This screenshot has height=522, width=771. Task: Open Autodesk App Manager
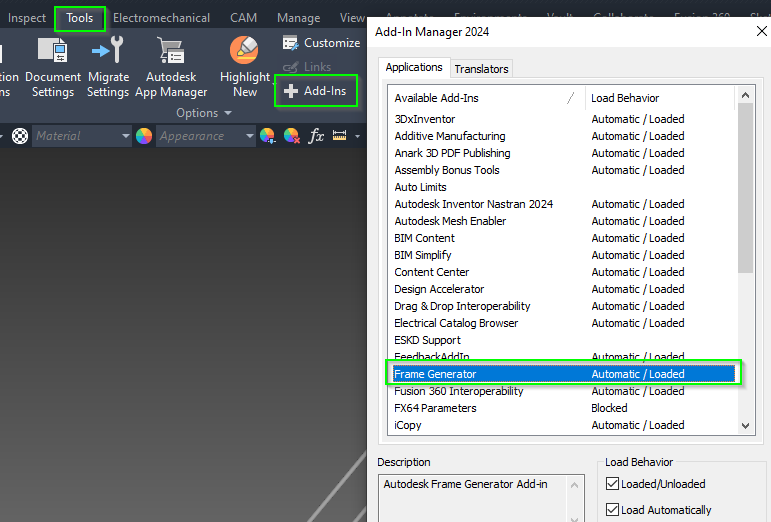coord(171,68)
